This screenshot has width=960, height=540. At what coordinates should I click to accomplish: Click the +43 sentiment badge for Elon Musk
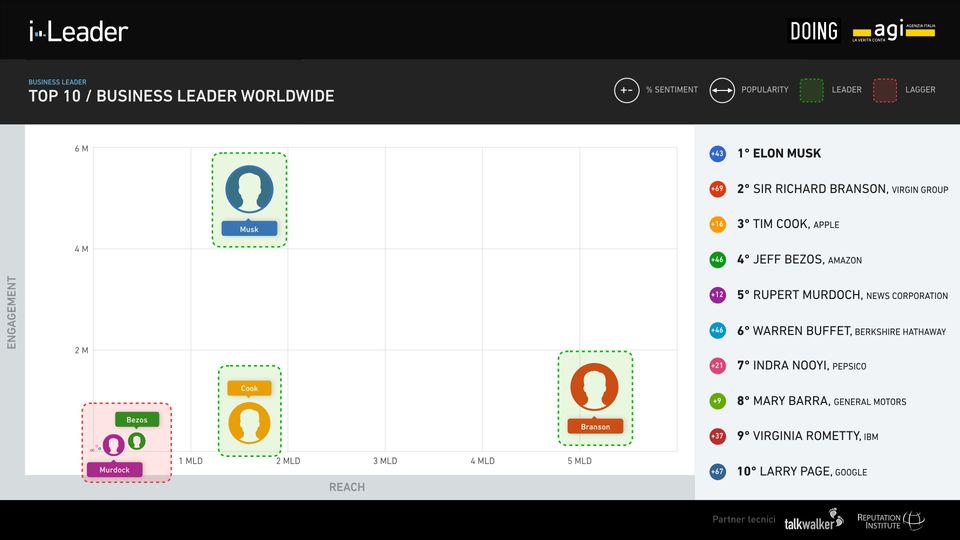[717, 154]
